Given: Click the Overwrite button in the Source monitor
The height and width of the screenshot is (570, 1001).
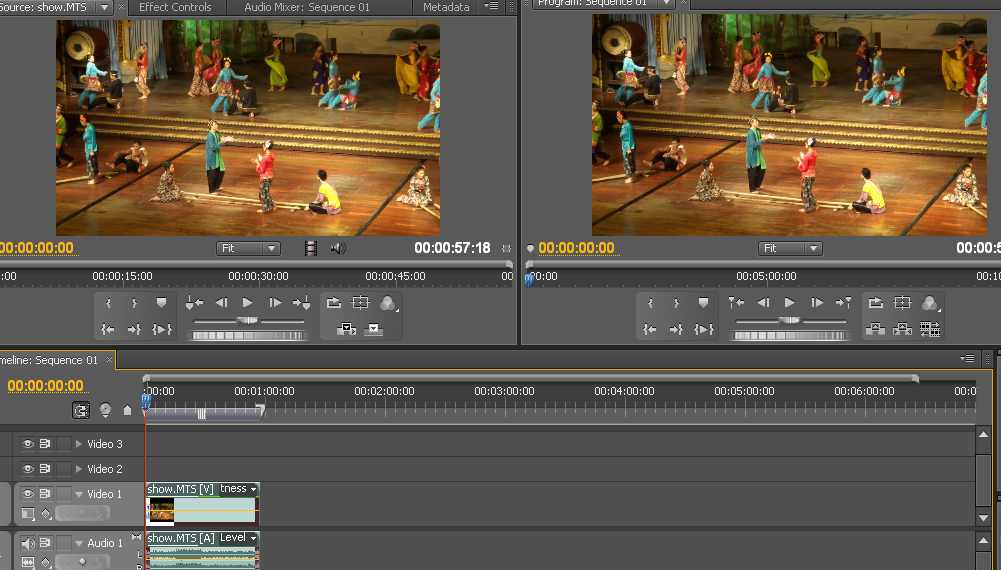Looking at the screenshot, I should tap(373, 329).
